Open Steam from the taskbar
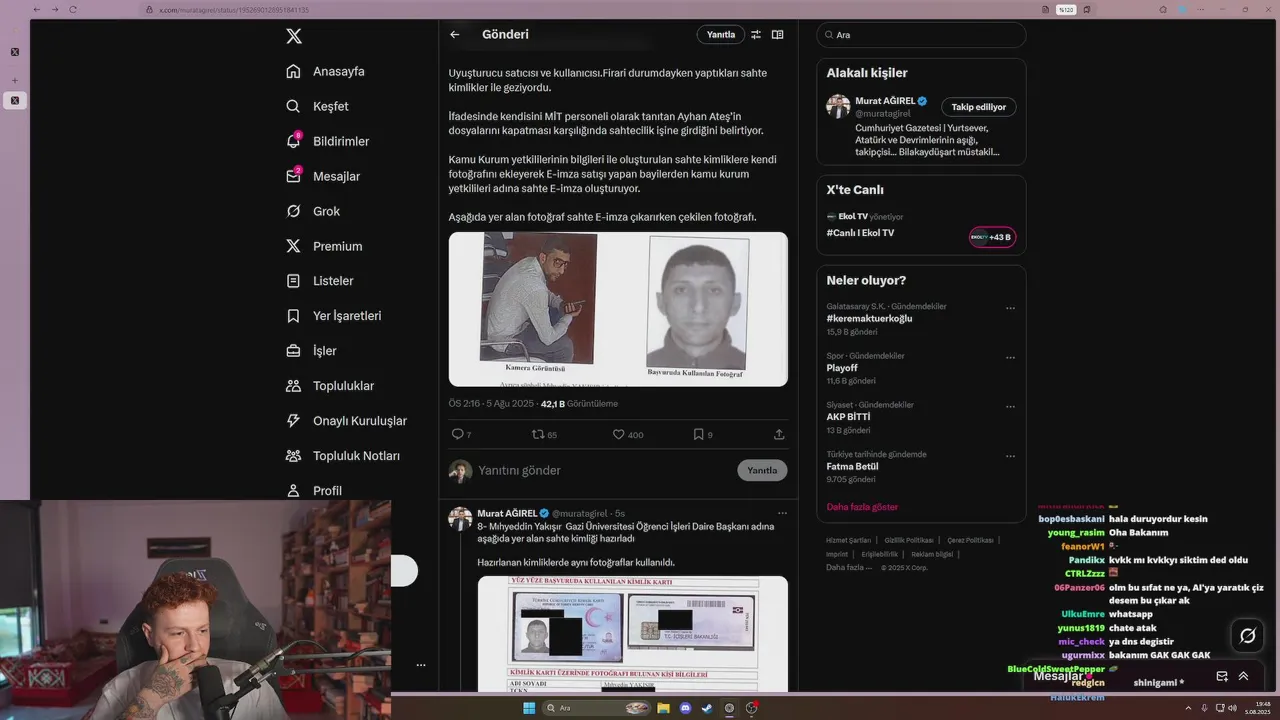This screenshot has height=720, width=1280. click(707, 708)
